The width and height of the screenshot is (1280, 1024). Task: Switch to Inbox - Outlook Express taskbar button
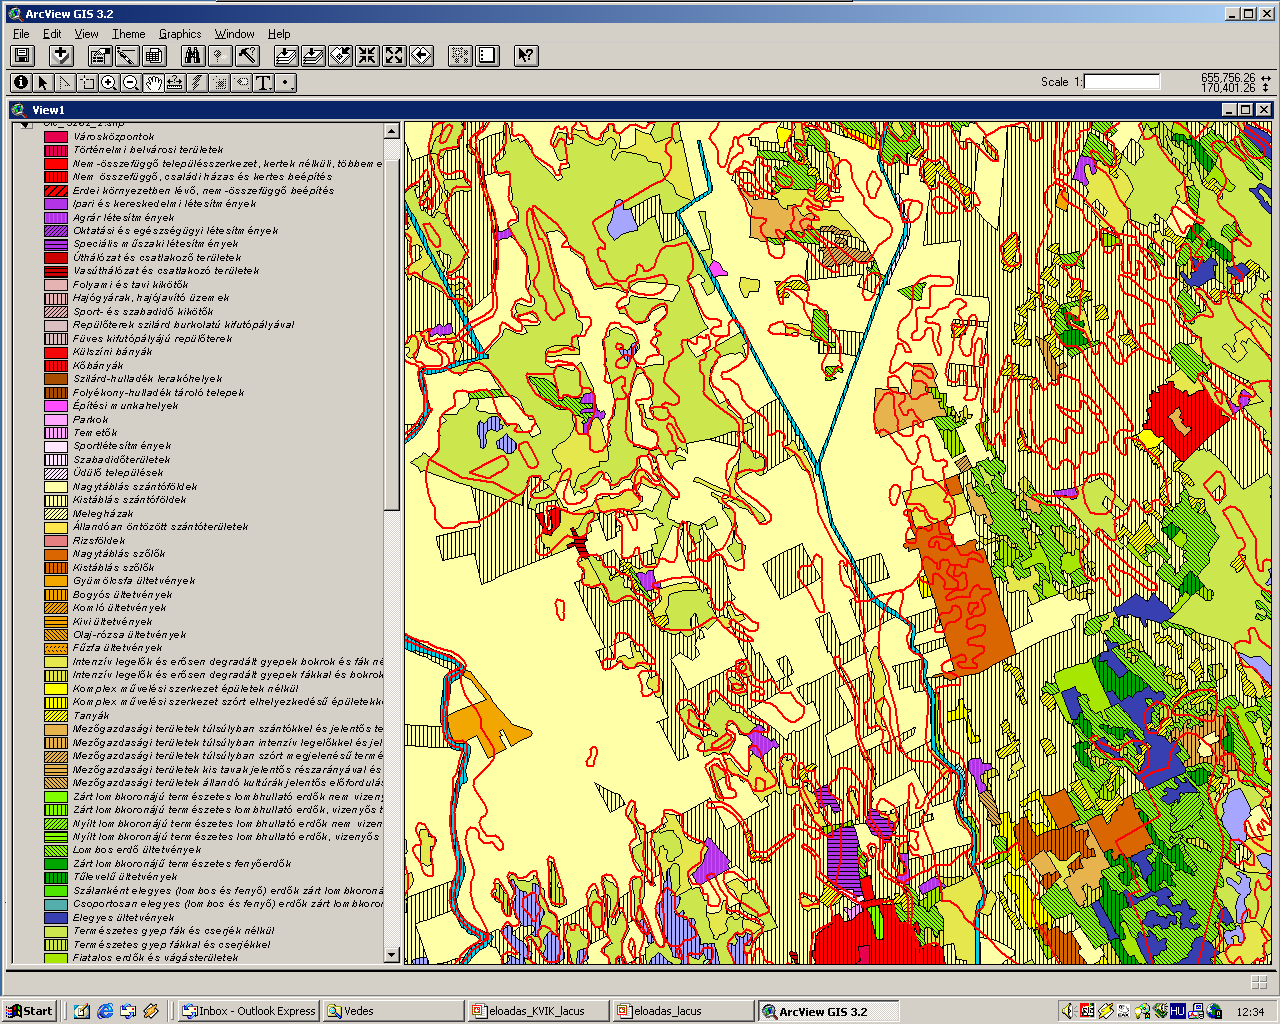pyautogui.click(x=249, y=1011)
